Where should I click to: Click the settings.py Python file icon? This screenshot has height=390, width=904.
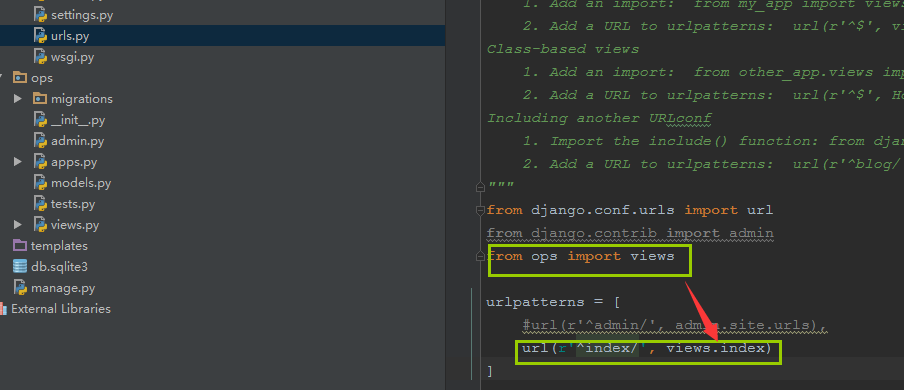coord(40,15)
